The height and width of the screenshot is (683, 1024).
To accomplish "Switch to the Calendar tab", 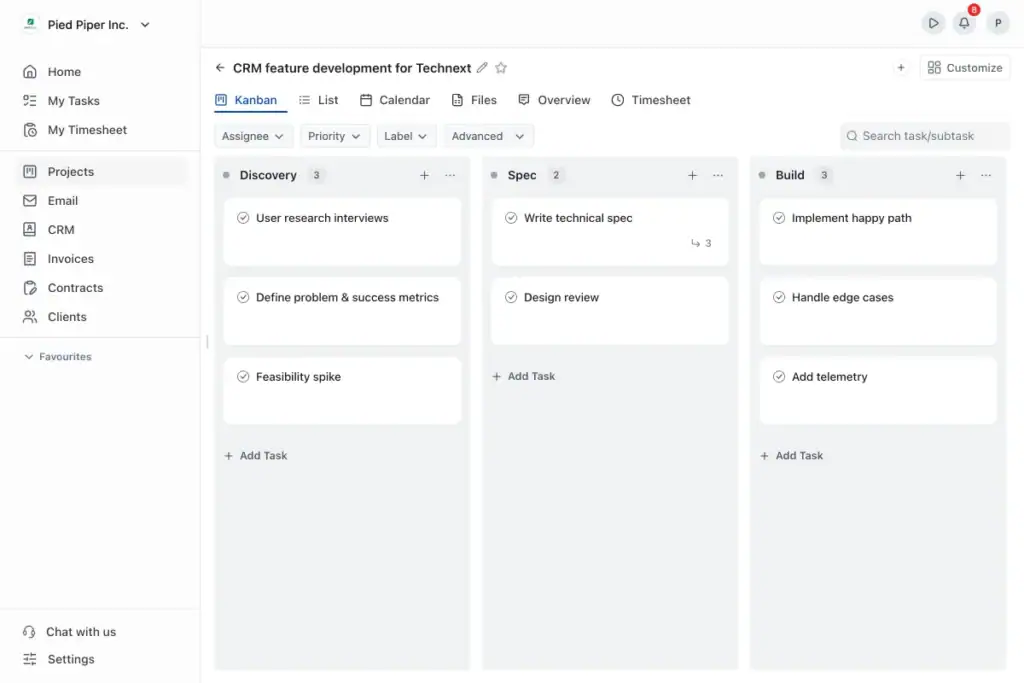I will [395, 100].
